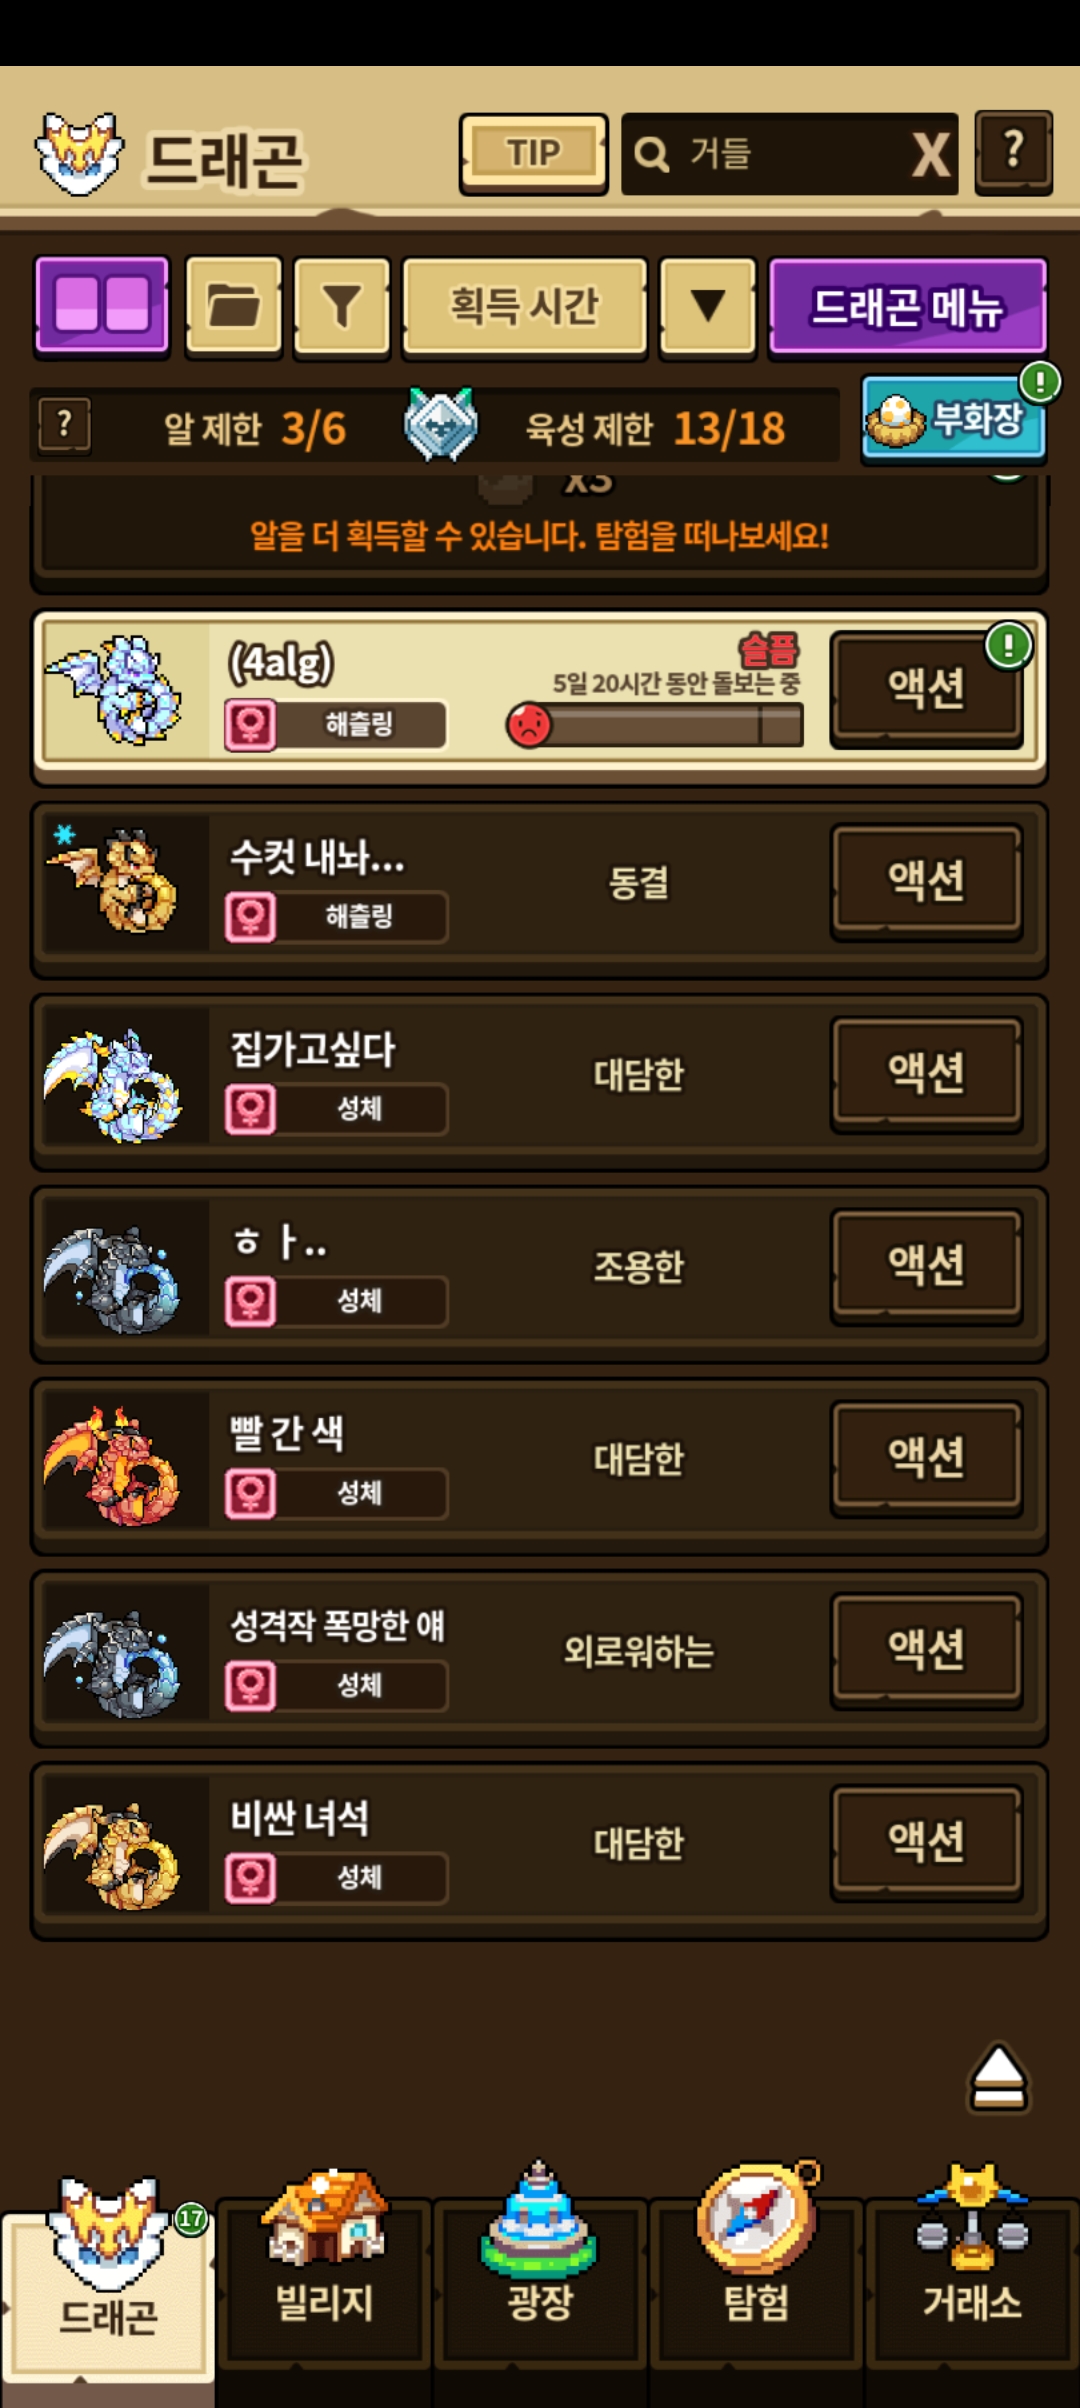
Task: Click the question mark beside 알 제한
Action: (x=65, y=425)
